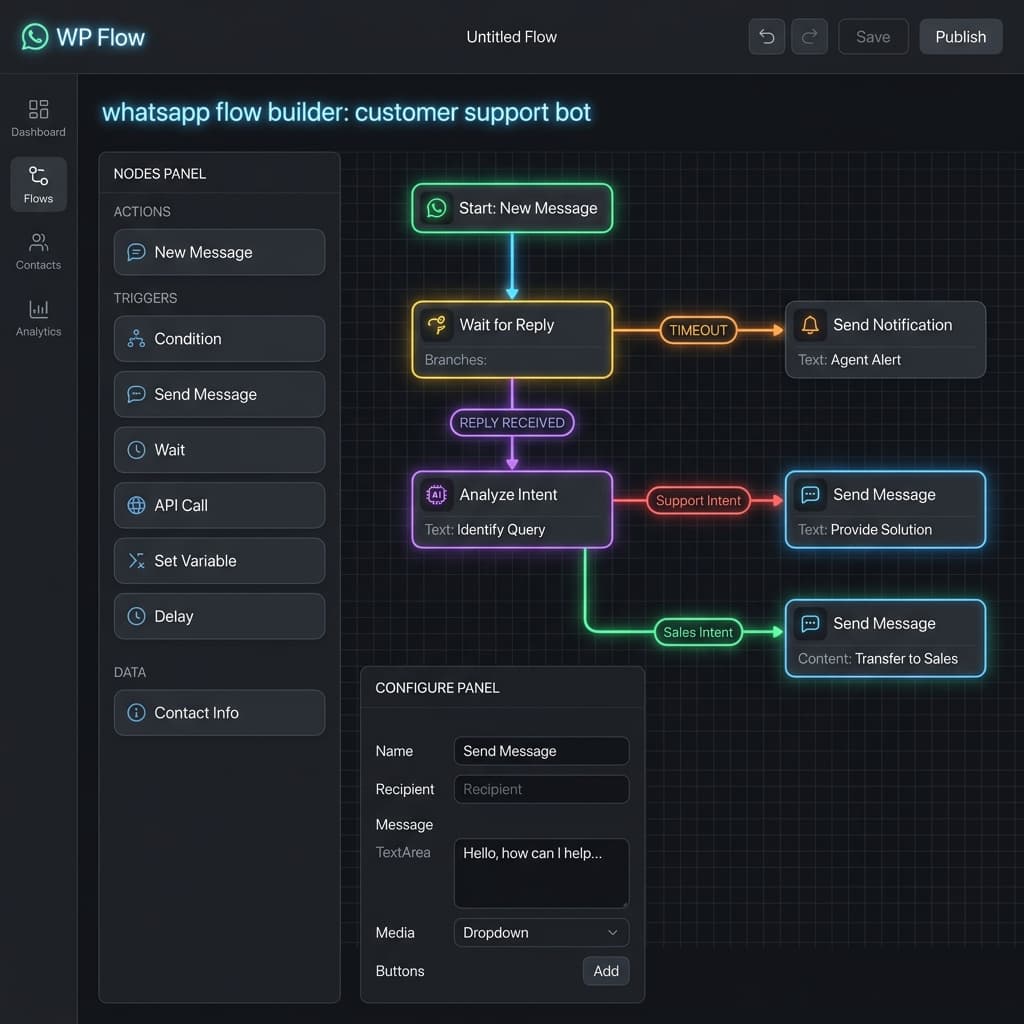The image size is (1024, 1024).
Task: Select the Delay node item
Action: tap(219, 616)
